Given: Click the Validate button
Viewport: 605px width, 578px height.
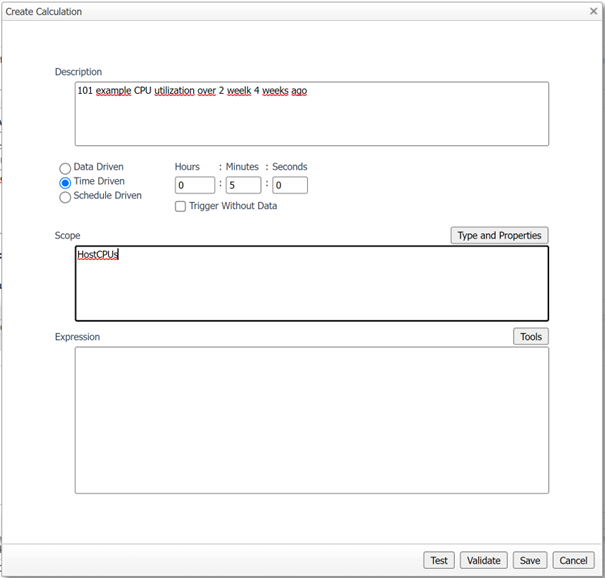Looking at the screenshot, I should click(x=484, y=561).
